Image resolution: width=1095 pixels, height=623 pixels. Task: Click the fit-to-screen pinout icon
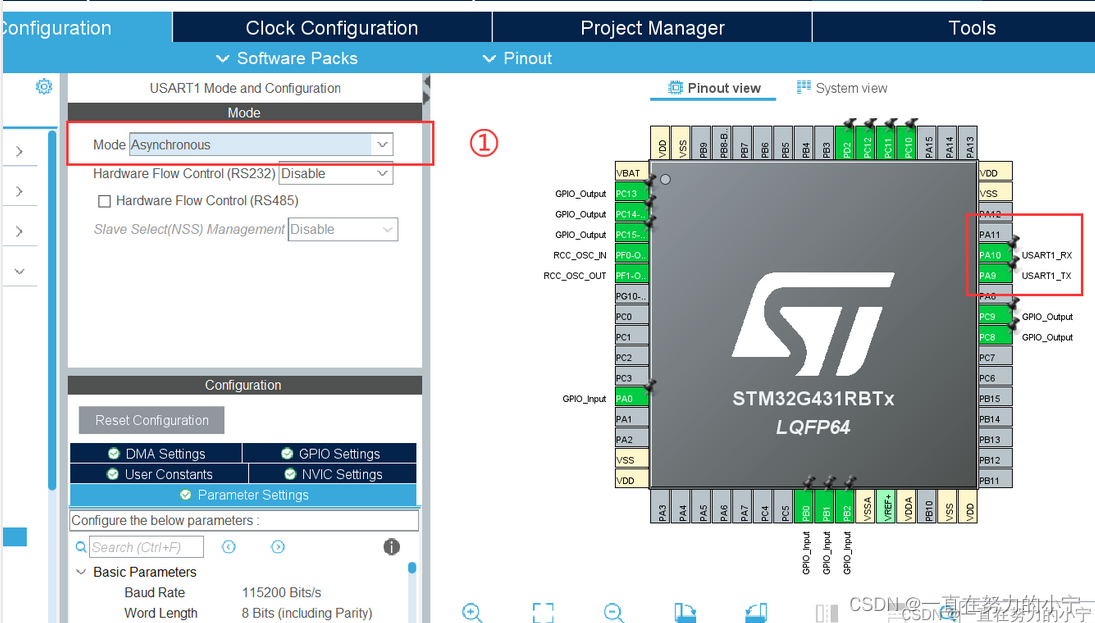coord(543,613)
